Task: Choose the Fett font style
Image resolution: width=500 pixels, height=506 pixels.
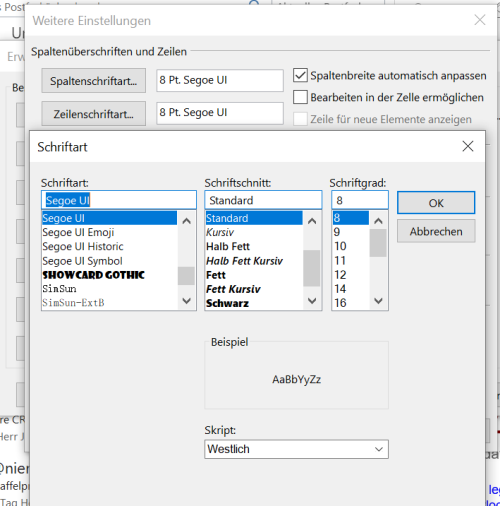Action: (x=254, y=275)
